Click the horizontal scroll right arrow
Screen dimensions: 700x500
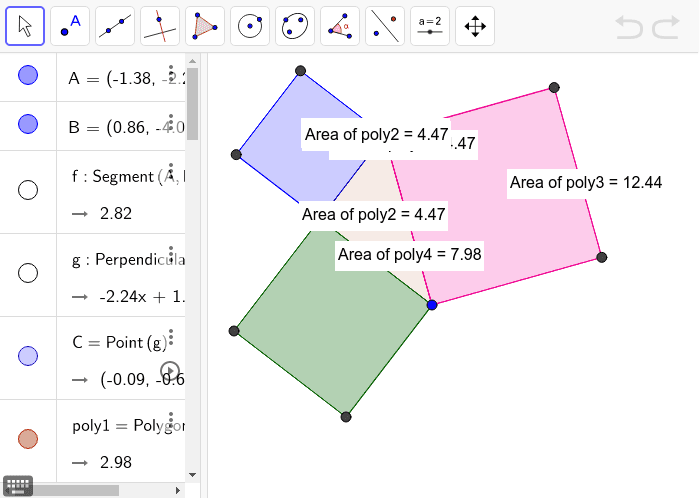tap(178, 490)
